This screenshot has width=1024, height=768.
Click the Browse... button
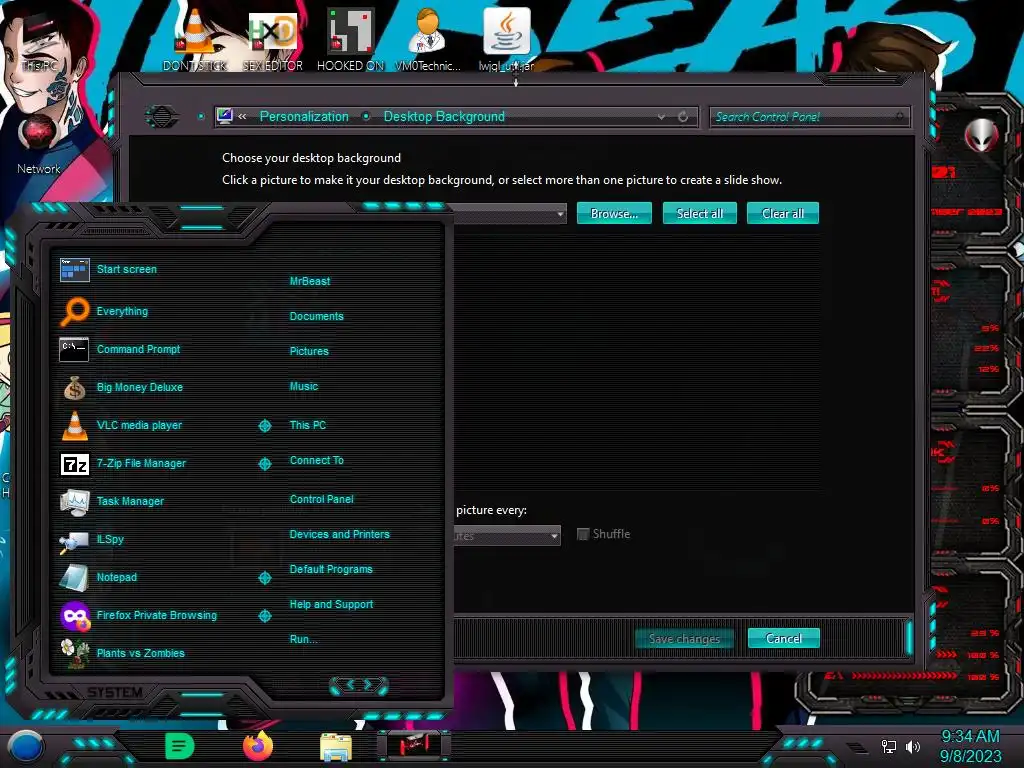614,214
